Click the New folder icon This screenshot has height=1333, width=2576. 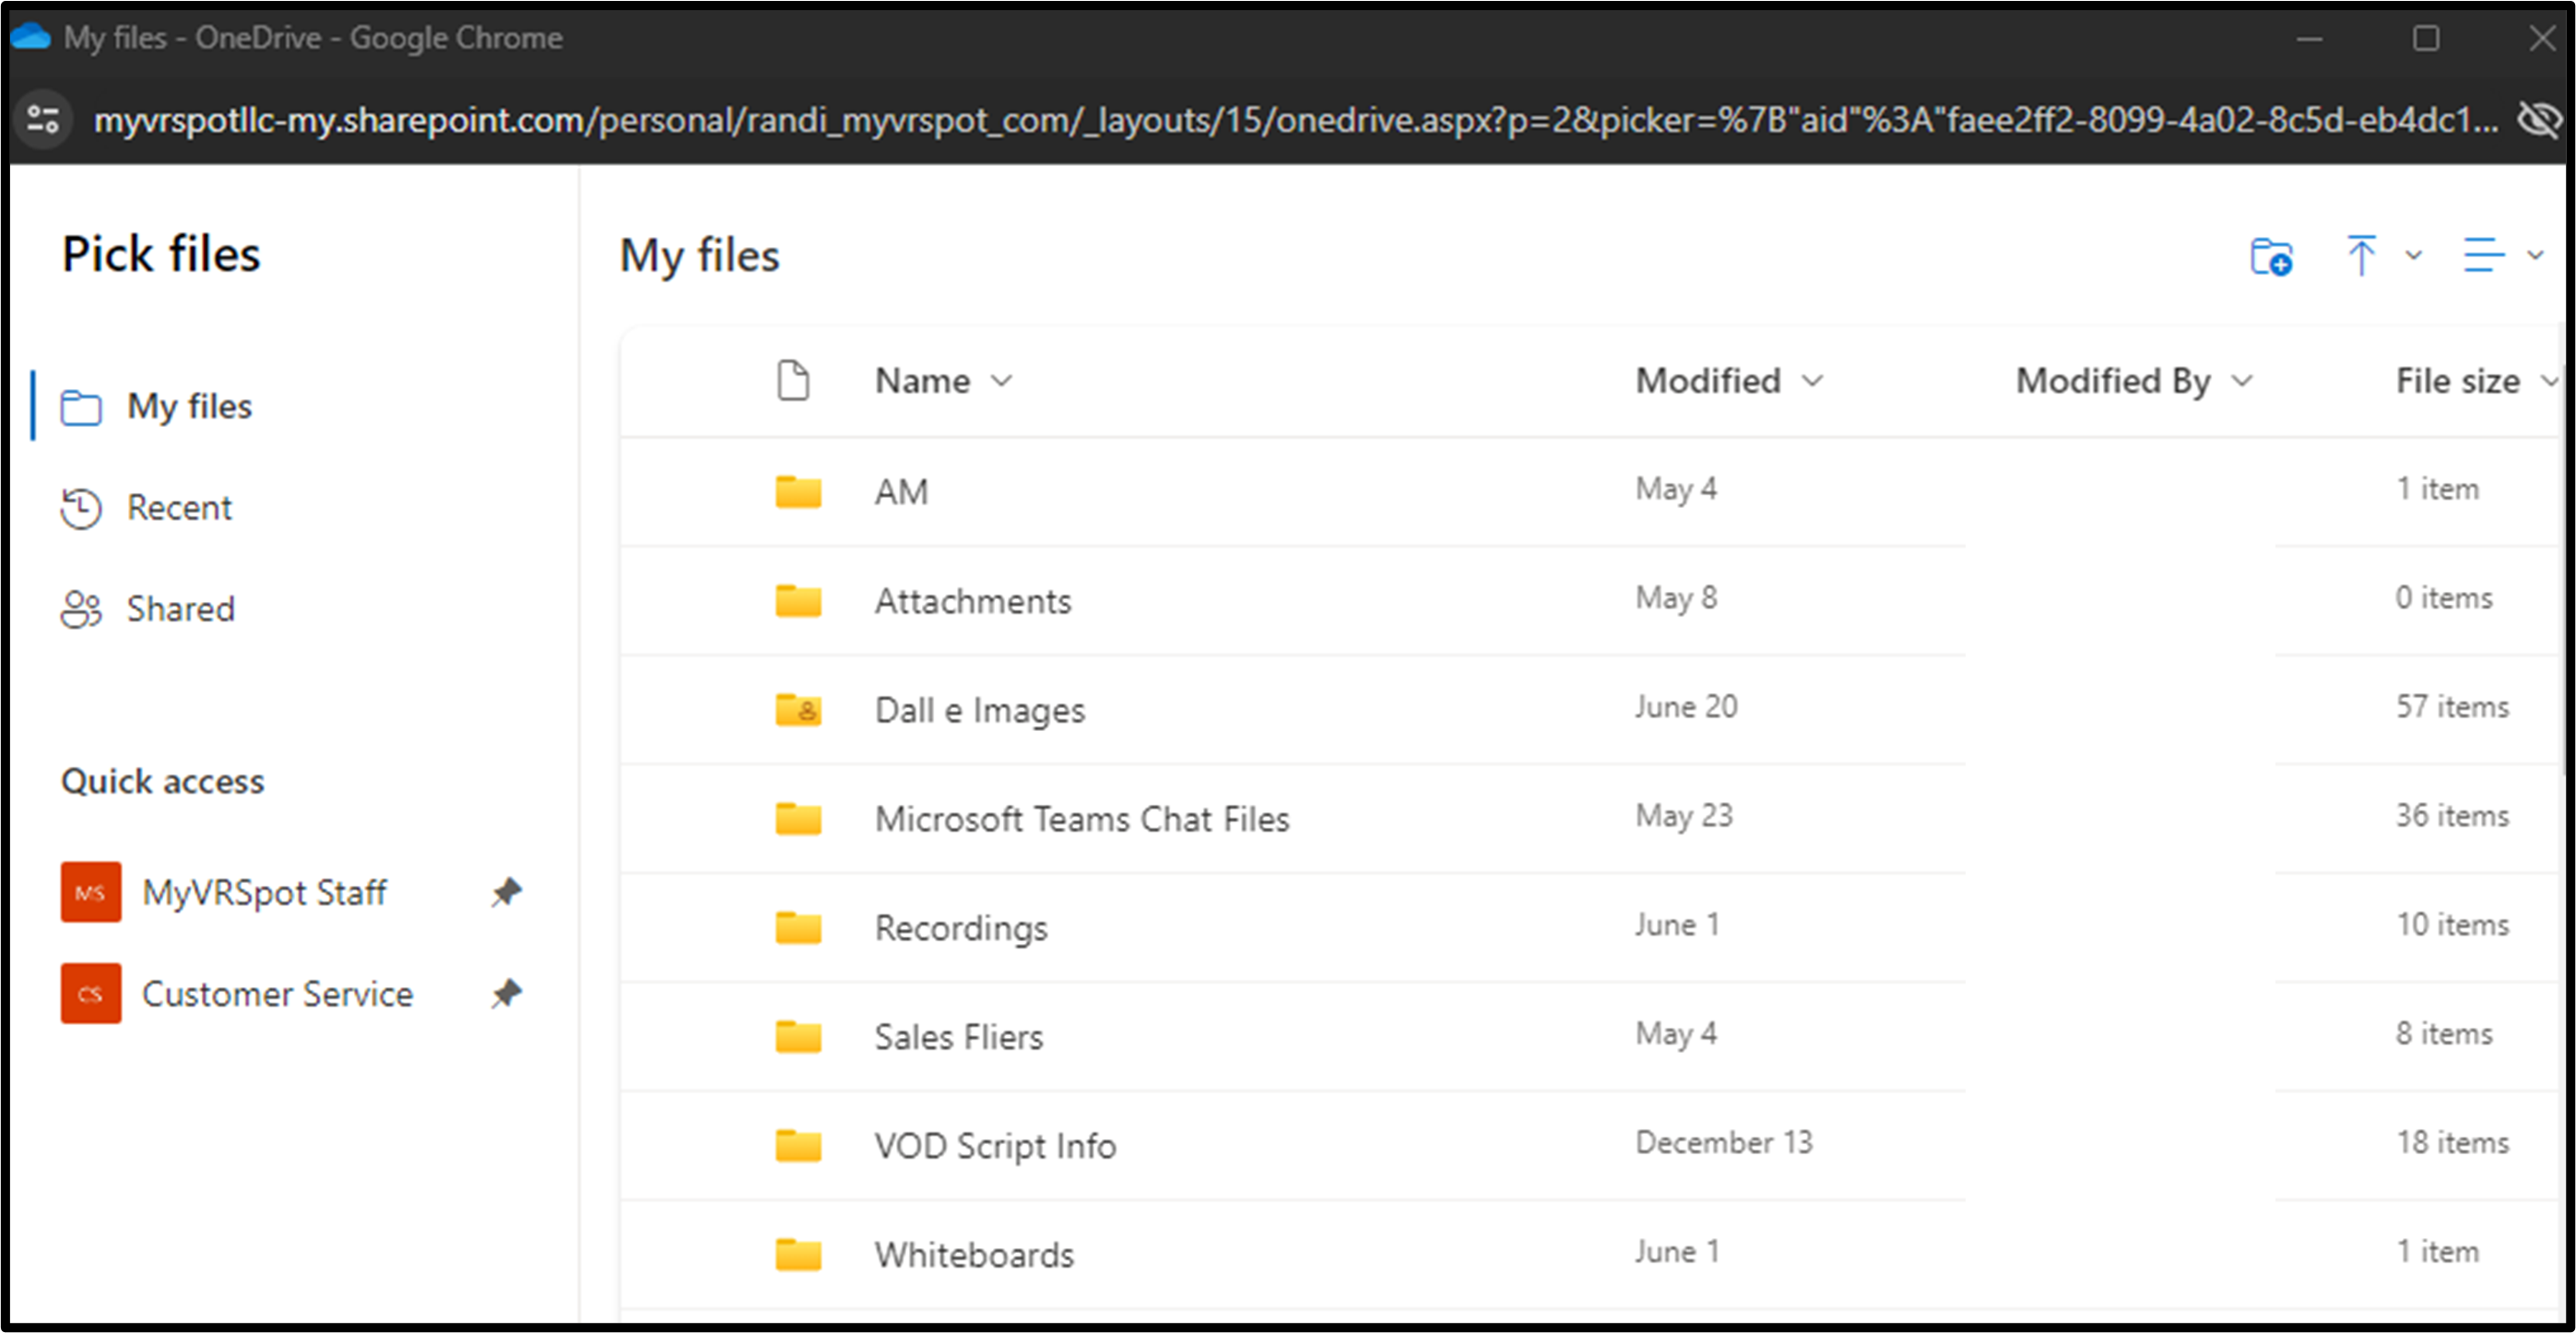(x=2271, y=256)
